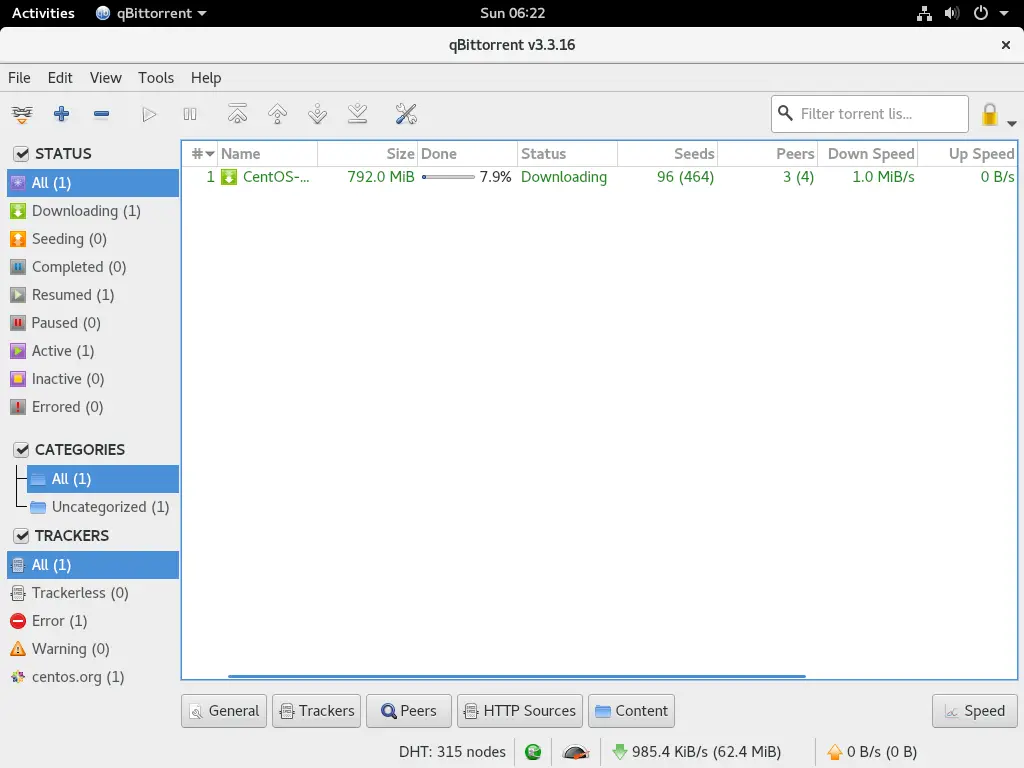Viewport: 1024px width, 768px height.
Task: Click the connection status globe icon in status bar
Action: tap(533, 752)
